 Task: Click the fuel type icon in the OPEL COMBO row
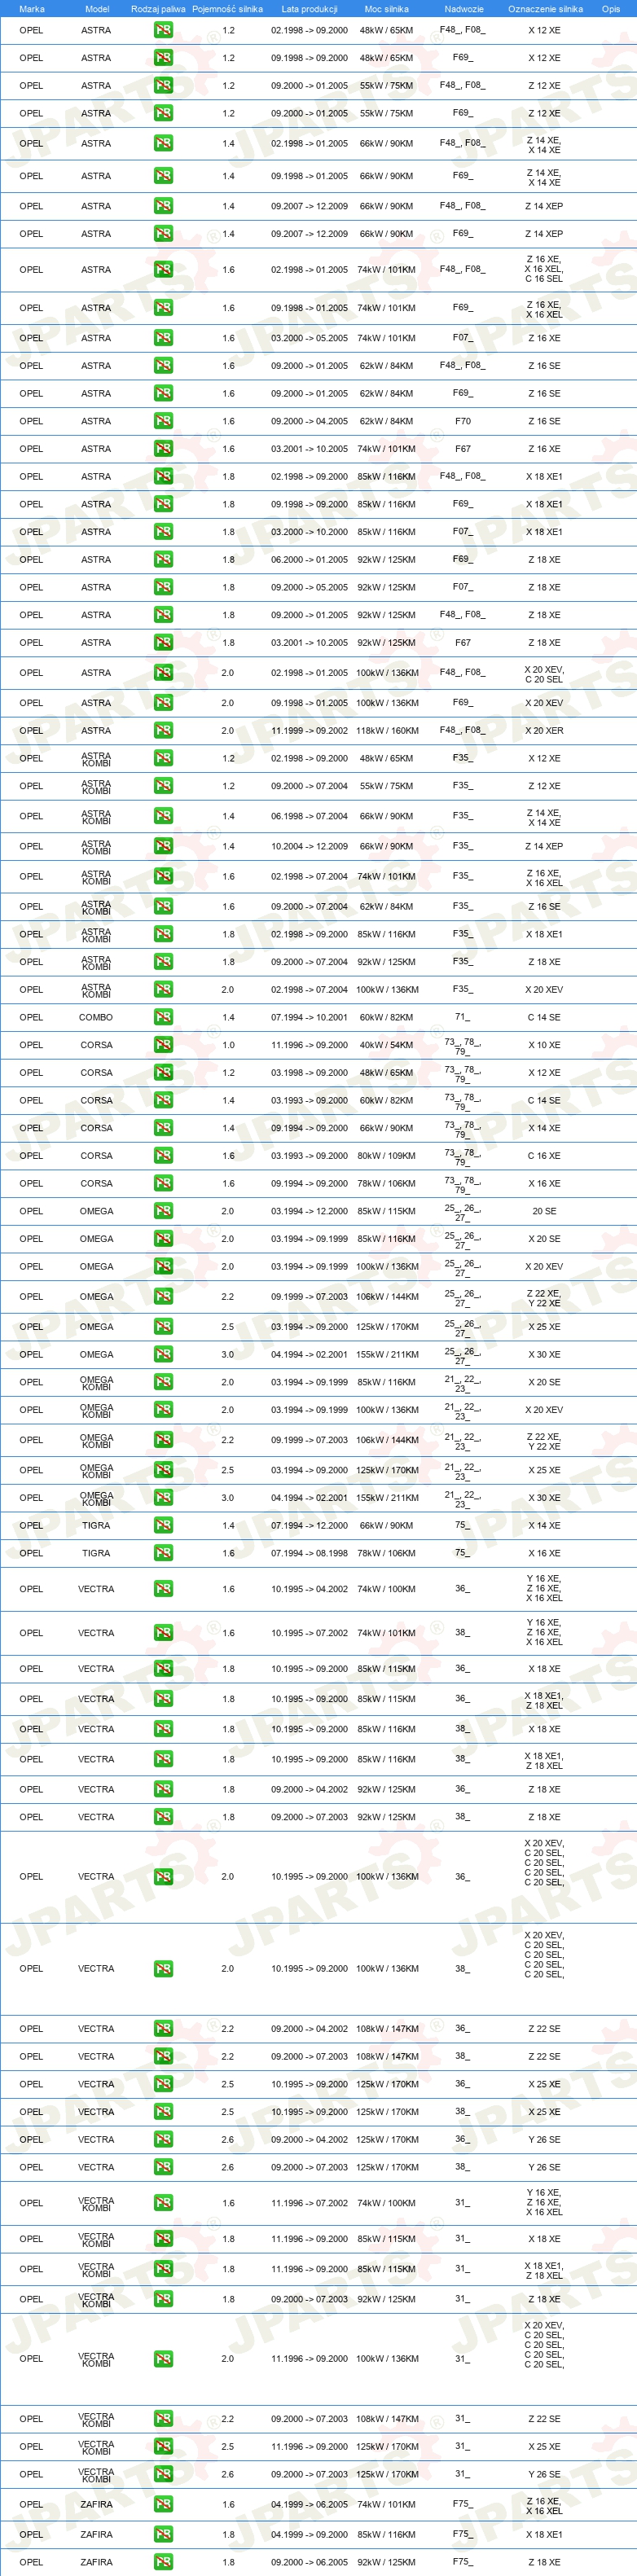[163, 1017]
